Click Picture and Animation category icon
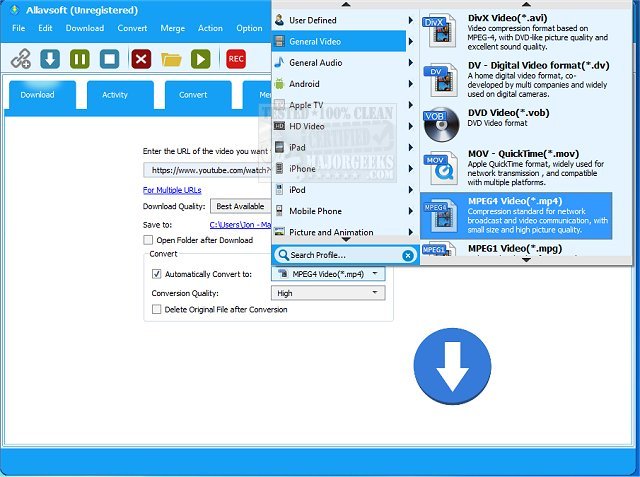Viewport: 640px width, 477px height. pos(279,232)
